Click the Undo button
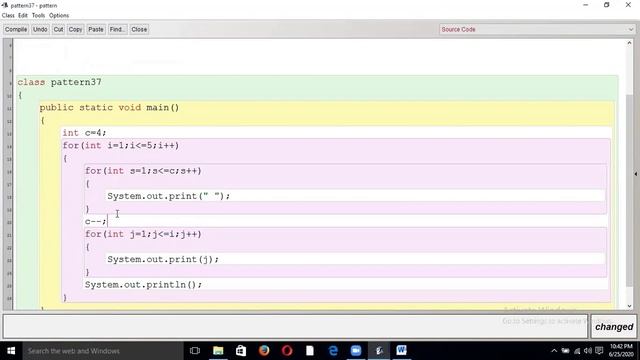Screen dimensions: 640x360 pos(40,29)
